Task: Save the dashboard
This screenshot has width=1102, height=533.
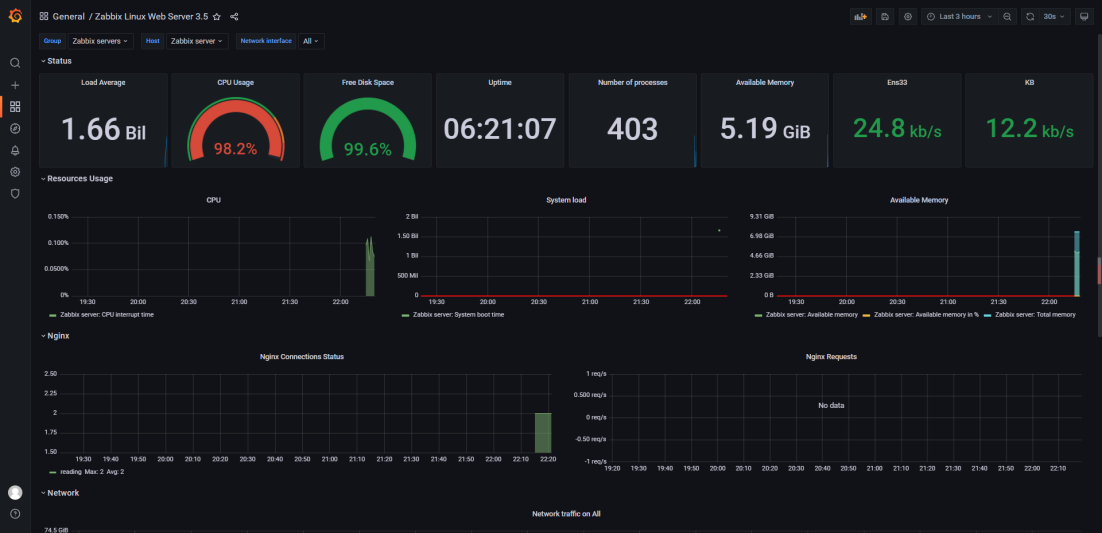Action: click(885, 16)
